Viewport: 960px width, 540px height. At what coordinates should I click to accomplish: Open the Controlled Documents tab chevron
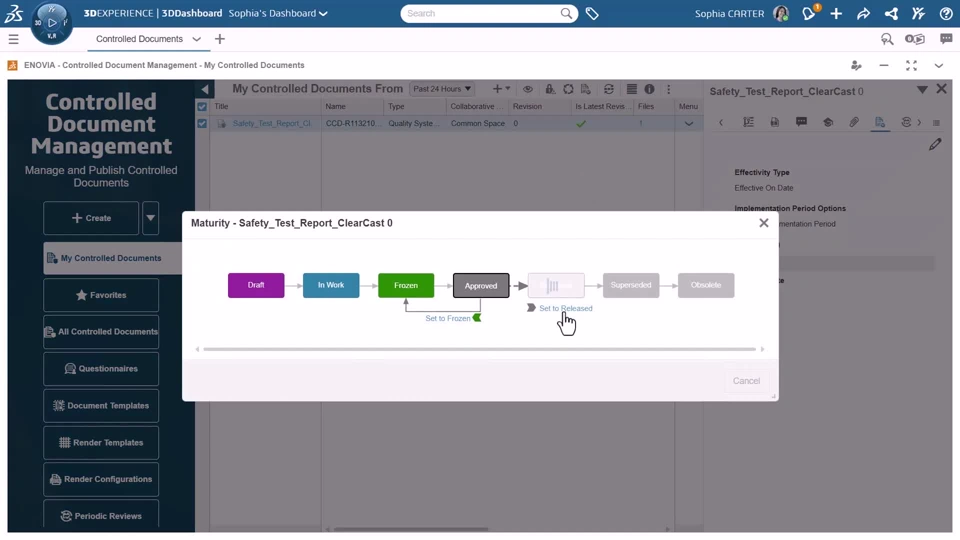pos(197,39)
